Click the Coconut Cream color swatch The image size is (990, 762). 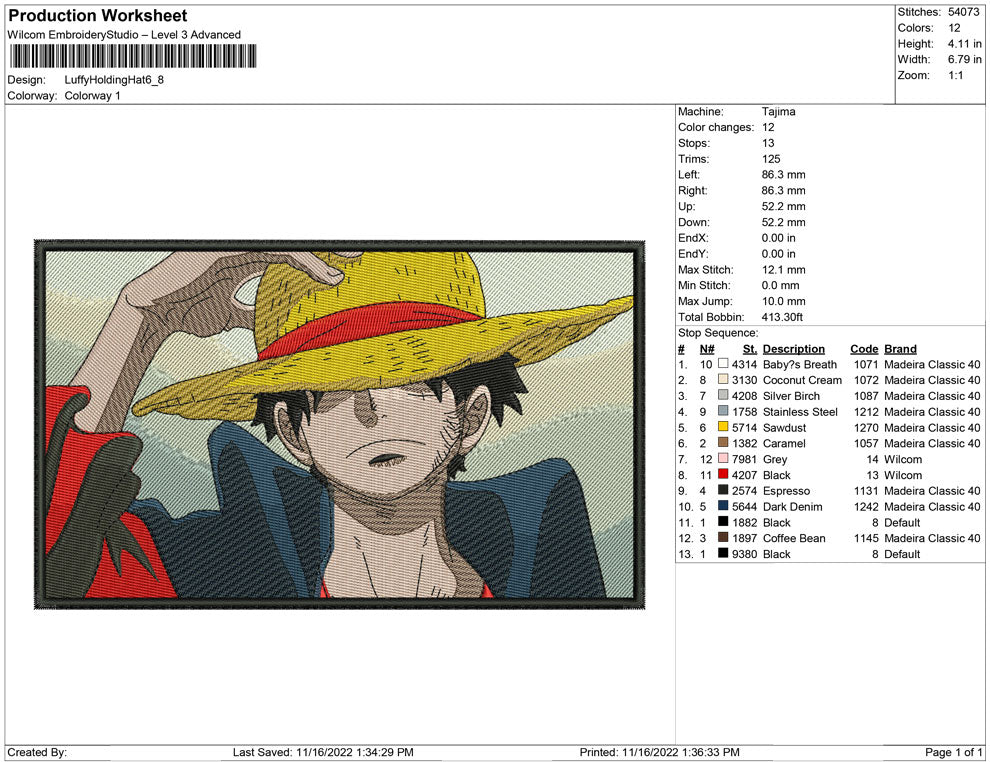723,379
